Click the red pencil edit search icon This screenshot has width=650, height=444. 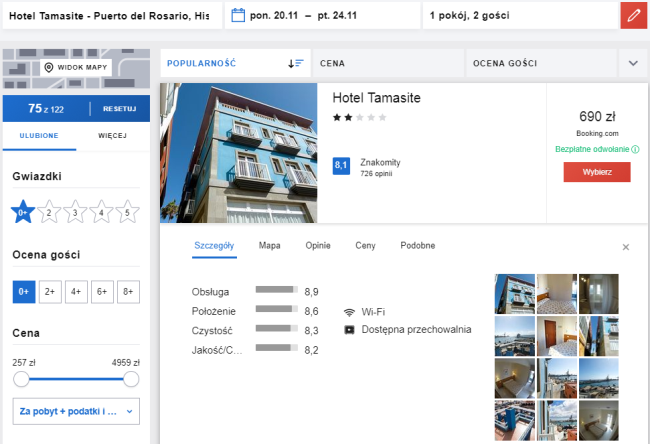634,16
